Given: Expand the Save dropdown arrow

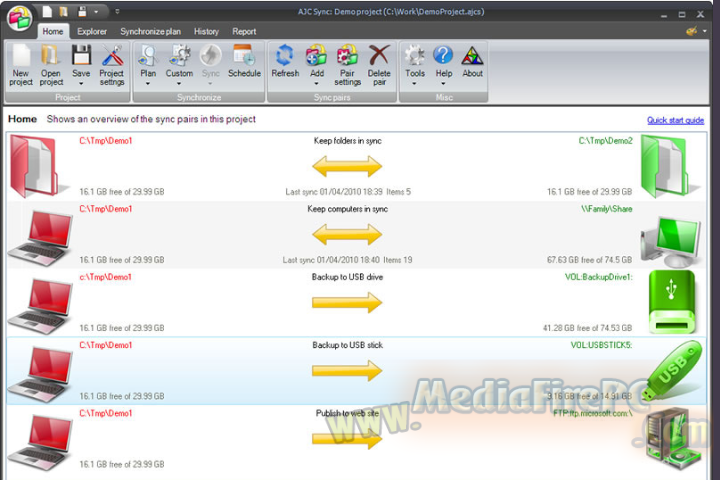Looking at the screenshot, I should point(81,84).
